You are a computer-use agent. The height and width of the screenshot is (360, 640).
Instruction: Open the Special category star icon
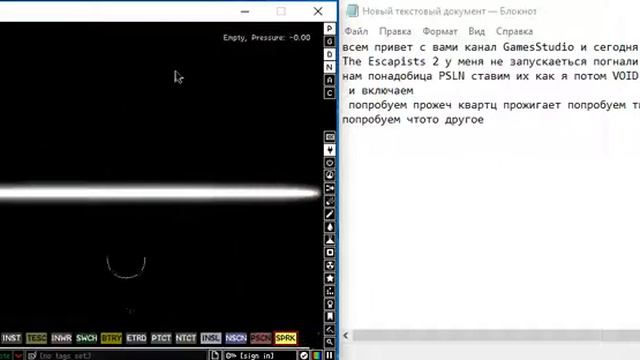tap(330, 278)
